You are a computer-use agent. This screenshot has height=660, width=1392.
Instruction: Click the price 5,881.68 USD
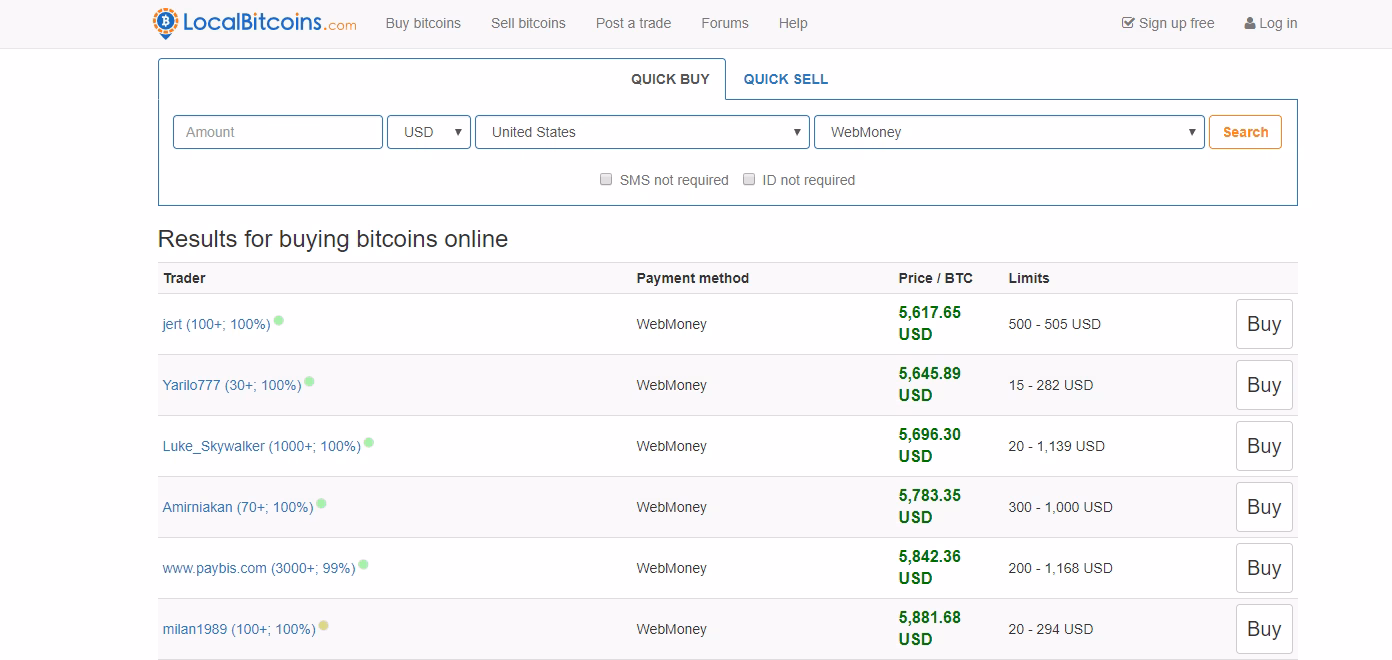click(930, 628)
